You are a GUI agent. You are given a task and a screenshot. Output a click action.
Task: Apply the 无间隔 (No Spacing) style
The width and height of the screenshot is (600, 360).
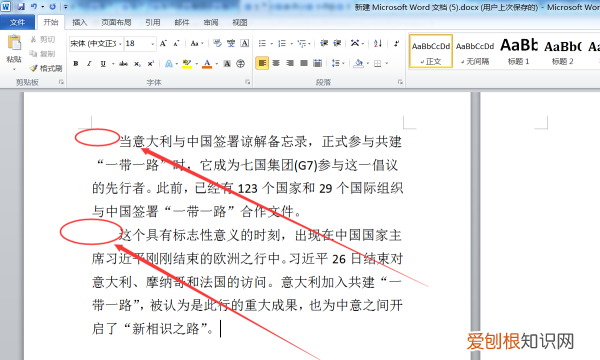(x=475, y=51)
